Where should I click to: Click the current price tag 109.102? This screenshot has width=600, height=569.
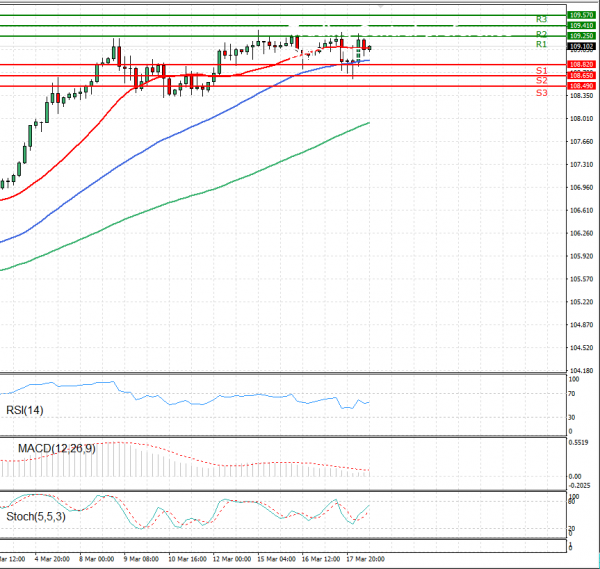(x=581, y=46)
